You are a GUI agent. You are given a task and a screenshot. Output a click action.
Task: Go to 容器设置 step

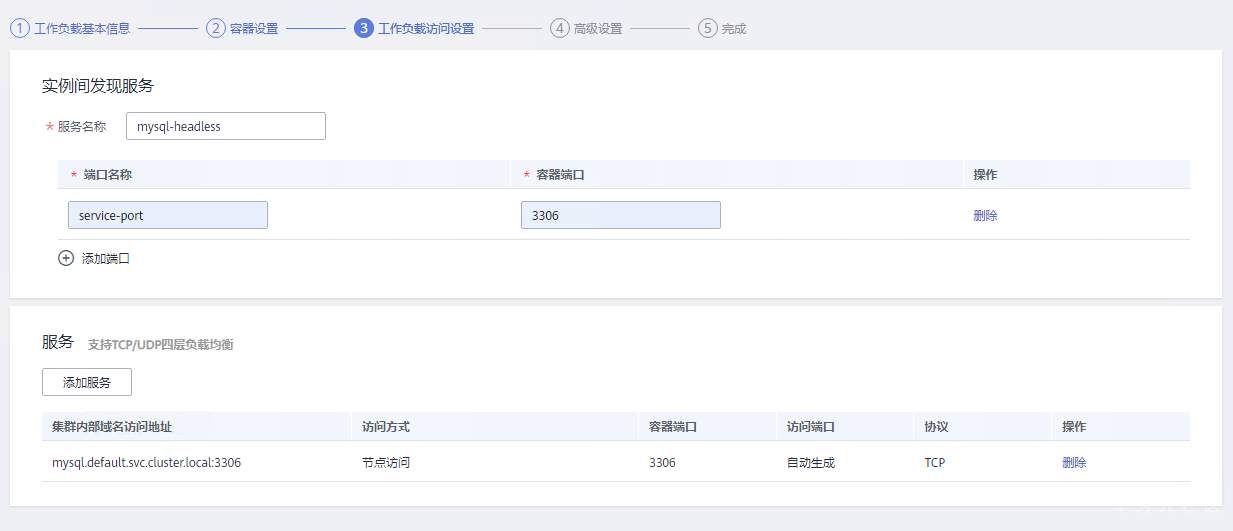tap(254, 29)
